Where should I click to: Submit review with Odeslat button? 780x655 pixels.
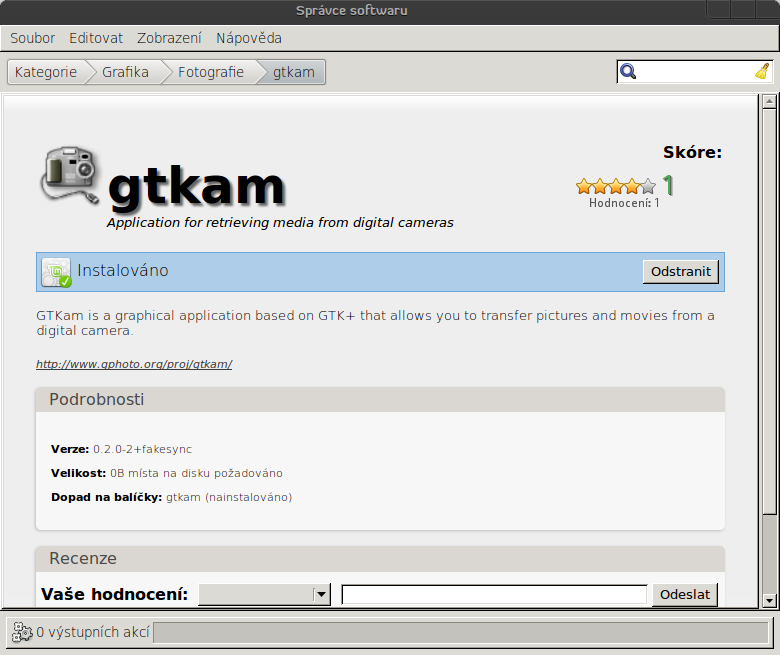click(684, 594)
